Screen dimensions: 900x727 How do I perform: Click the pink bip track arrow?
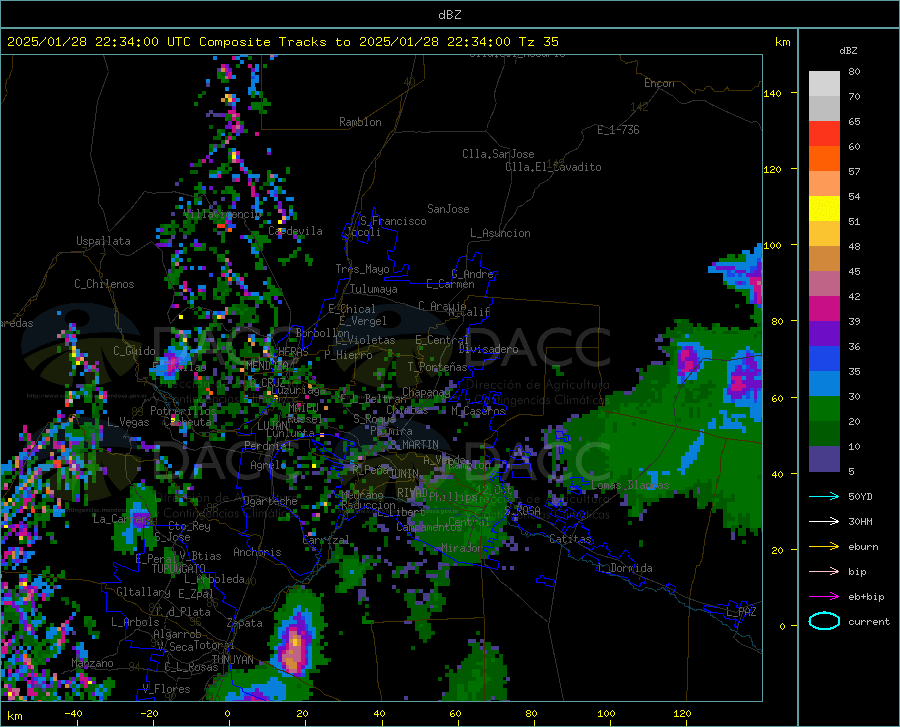tap(824, 571)
